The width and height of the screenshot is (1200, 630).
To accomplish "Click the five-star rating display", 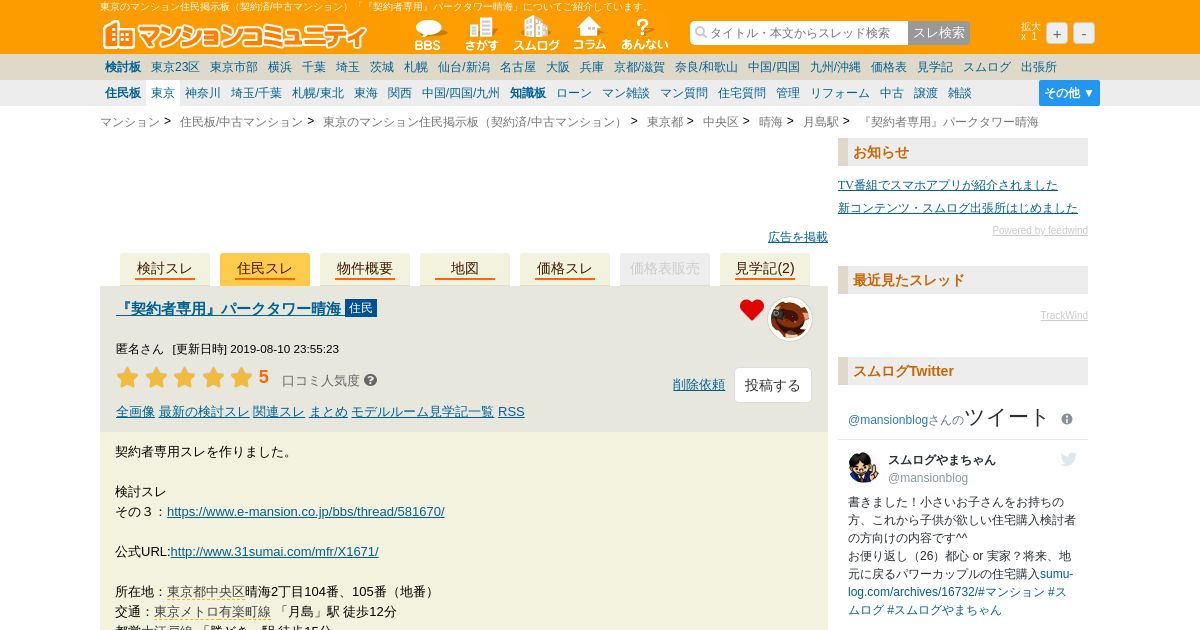I will tap(184, 378).
